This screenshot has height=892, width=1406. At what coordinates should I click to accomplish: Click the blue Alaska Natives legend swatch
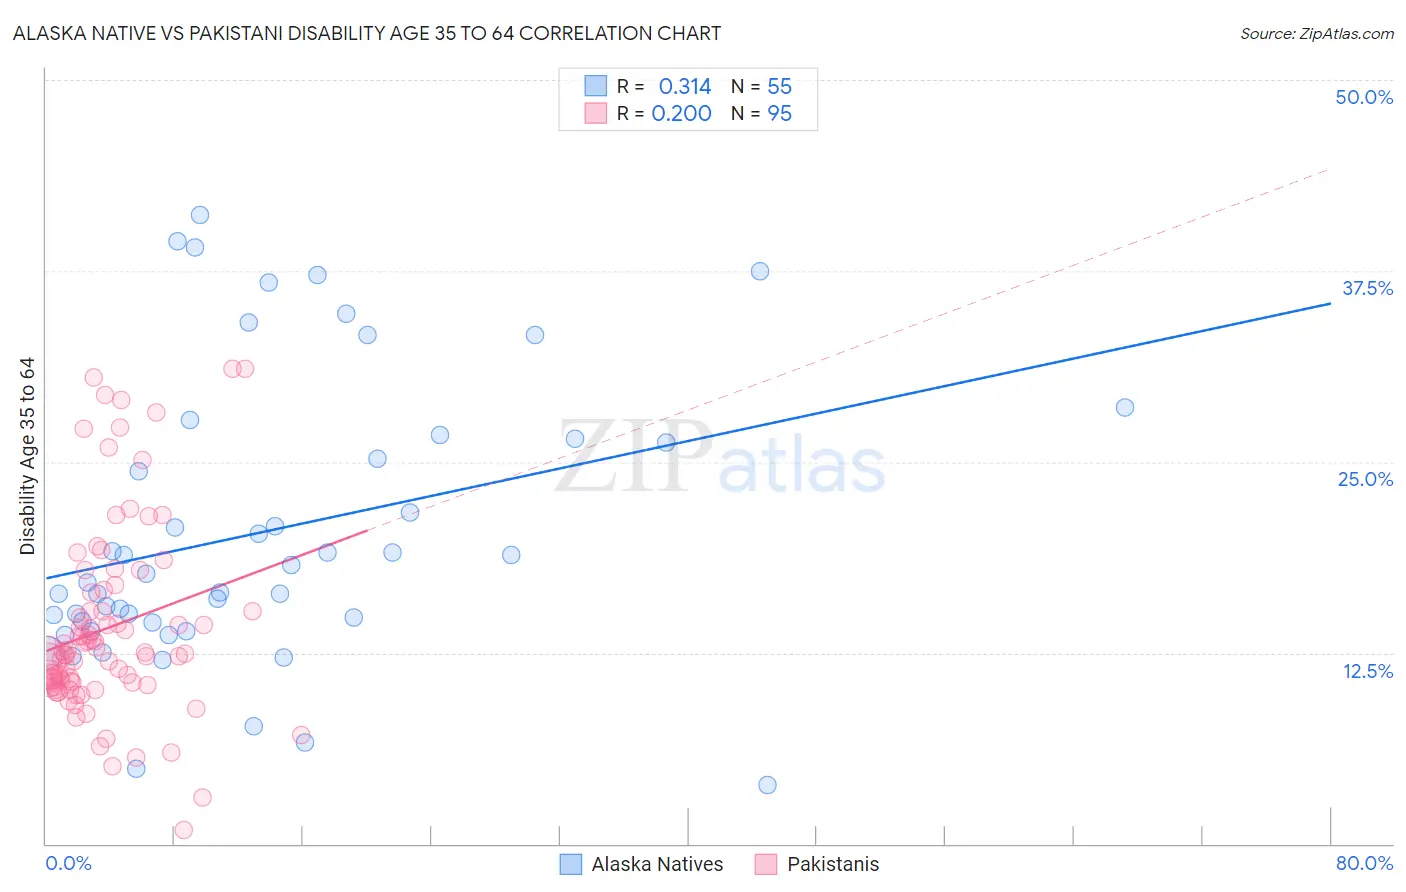point(570,864)
